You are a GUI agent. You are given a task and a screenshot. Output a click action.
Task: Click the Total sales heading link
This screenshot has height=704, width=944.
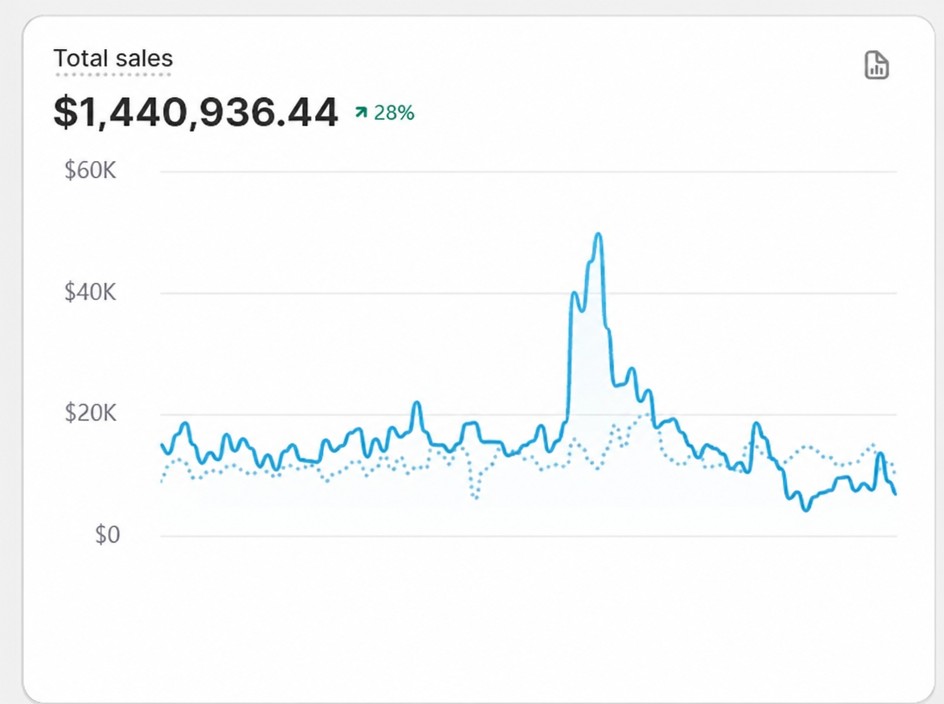pyautogui.click(x=113, y=58)
